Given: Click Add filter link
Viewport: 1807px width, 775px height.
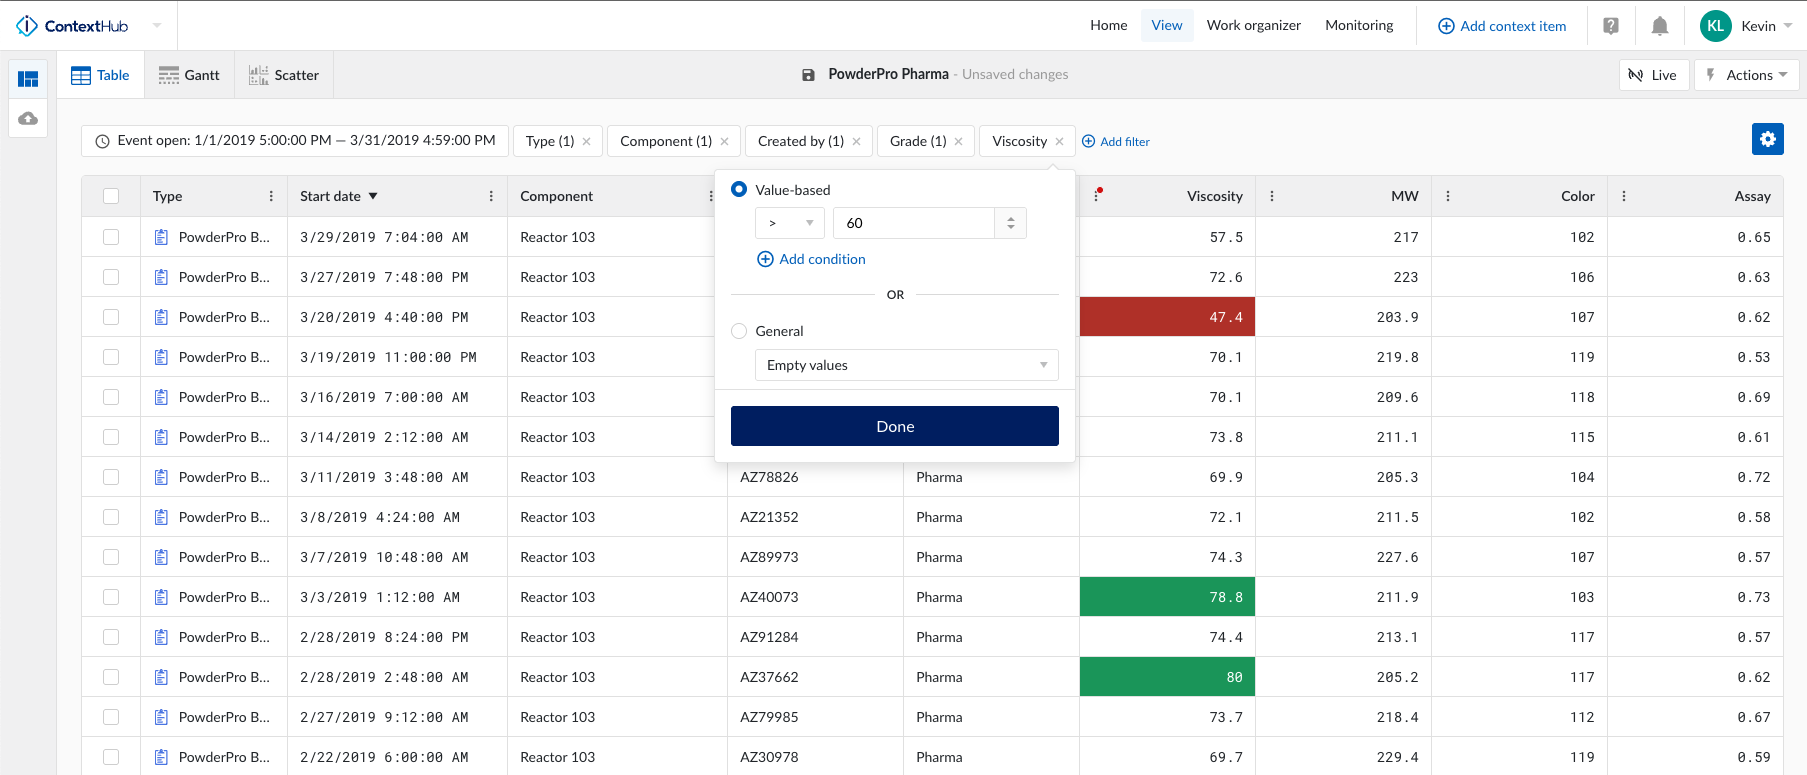Looking at the screenshot, I should [1116, 141].
